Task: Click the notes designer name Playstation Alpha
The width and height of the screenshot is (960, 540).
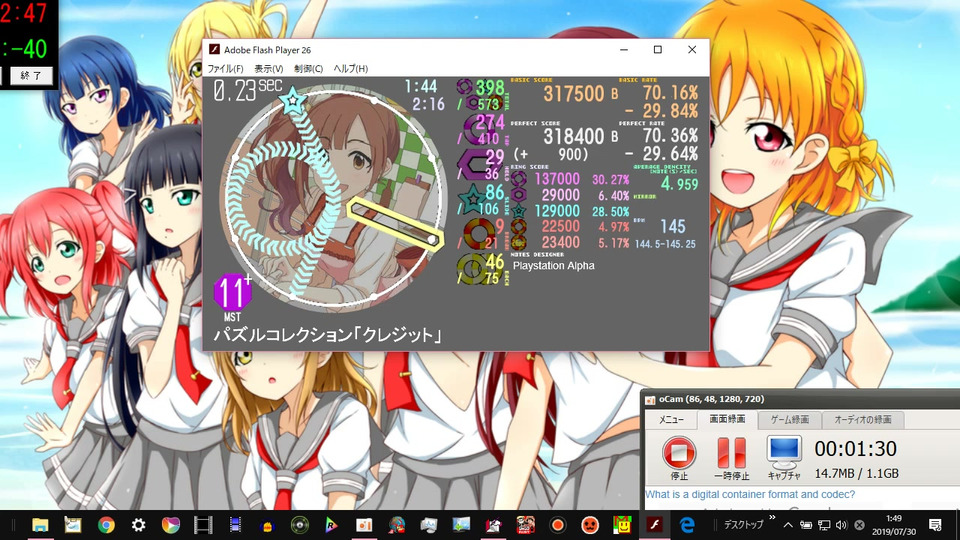Action: (553, 266)
